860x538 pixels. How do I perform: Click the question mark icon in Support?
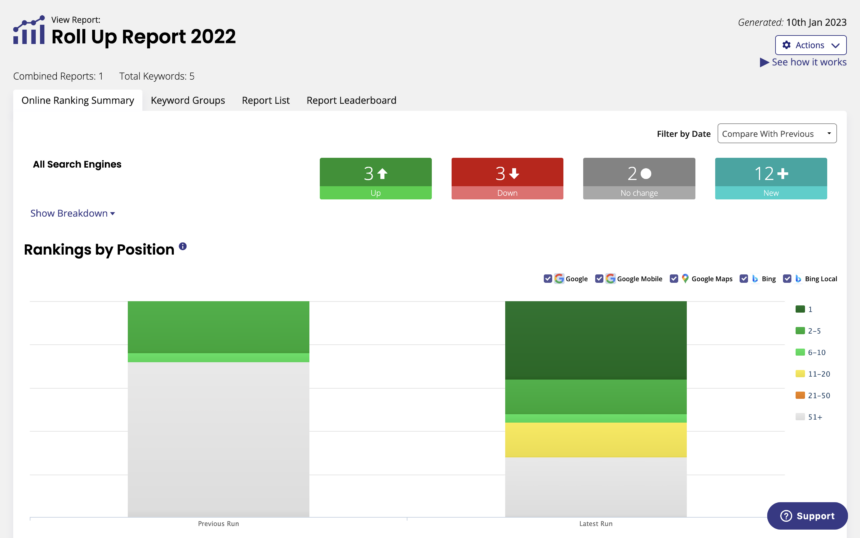[x=786, y=516]
